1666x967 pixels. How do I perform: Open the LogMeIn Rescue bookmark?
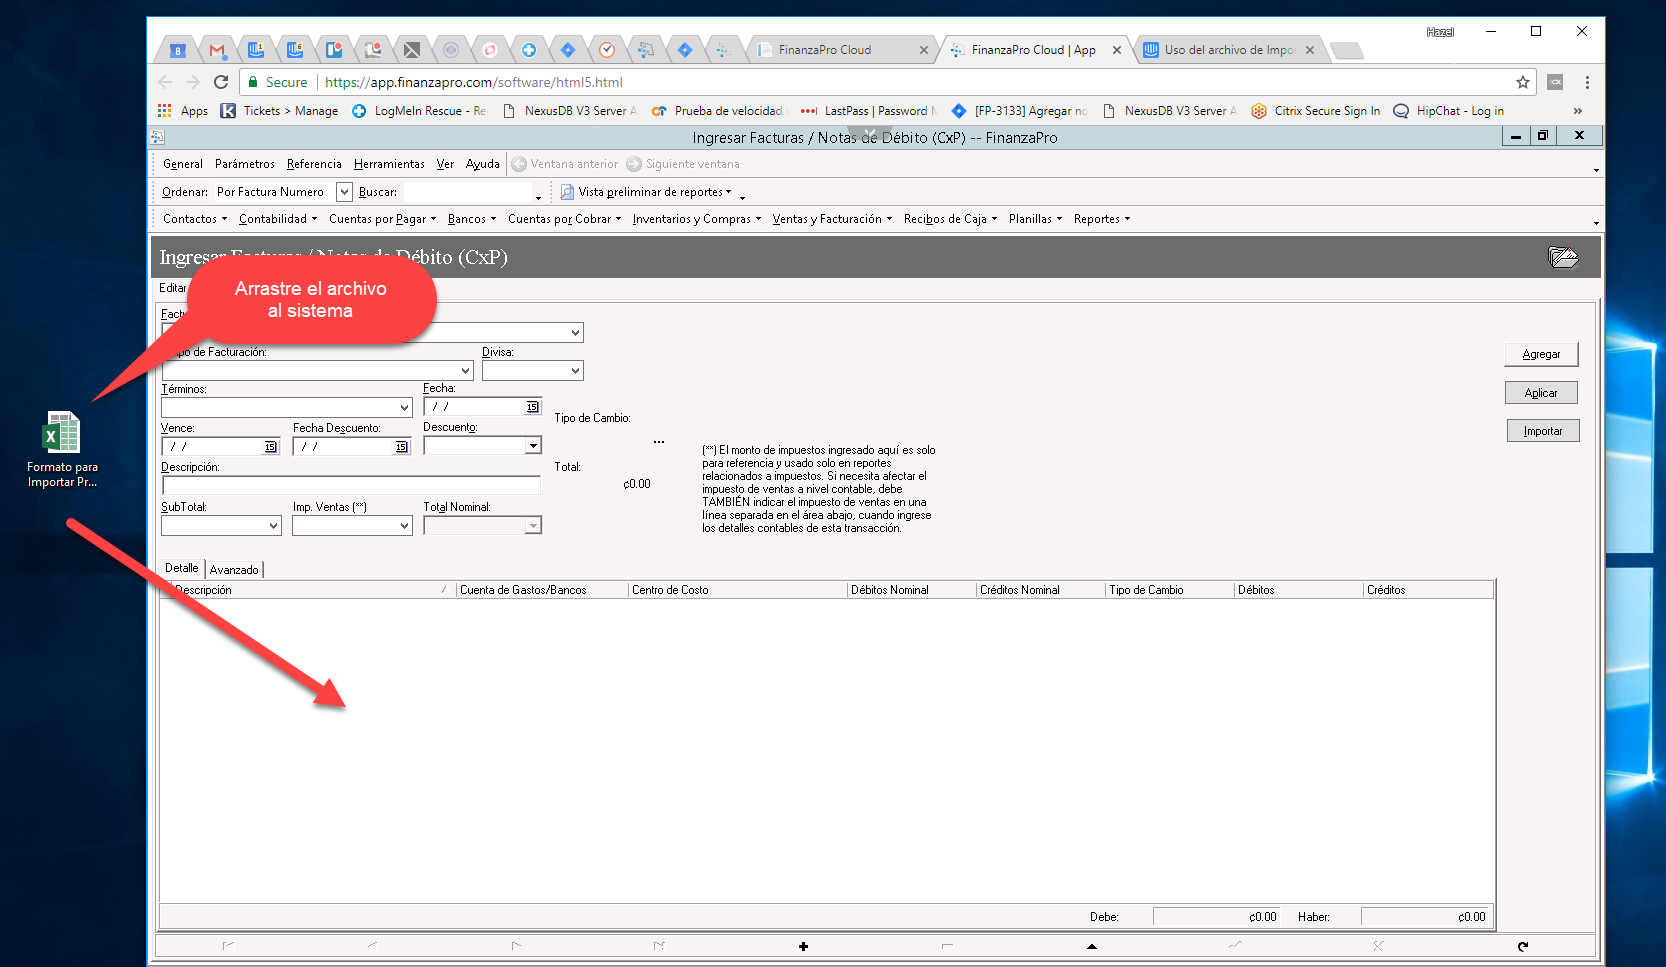click(419, 111)
